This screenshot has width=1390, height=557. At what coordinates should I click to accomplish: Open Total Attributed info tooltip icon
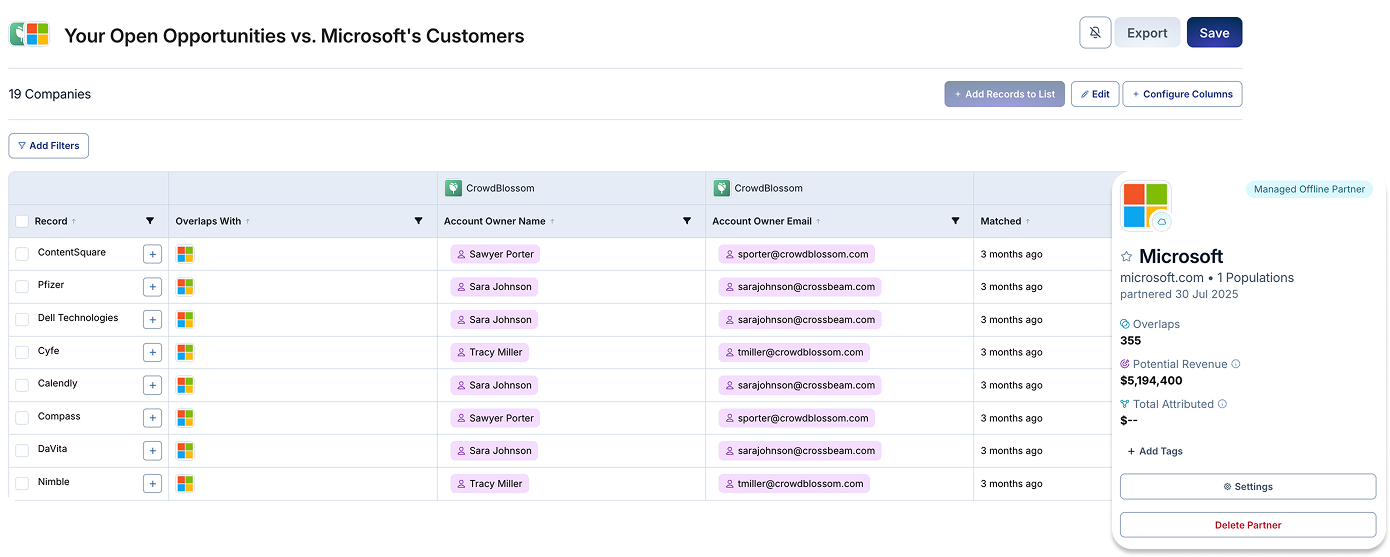pyautogui.click(x=1223, y=404)
